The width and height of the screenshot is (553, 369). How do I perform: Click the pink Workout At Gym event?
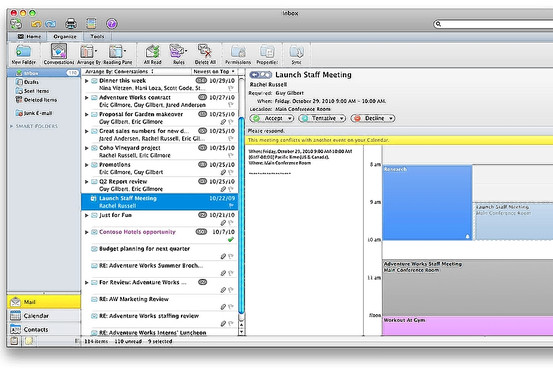468,326
